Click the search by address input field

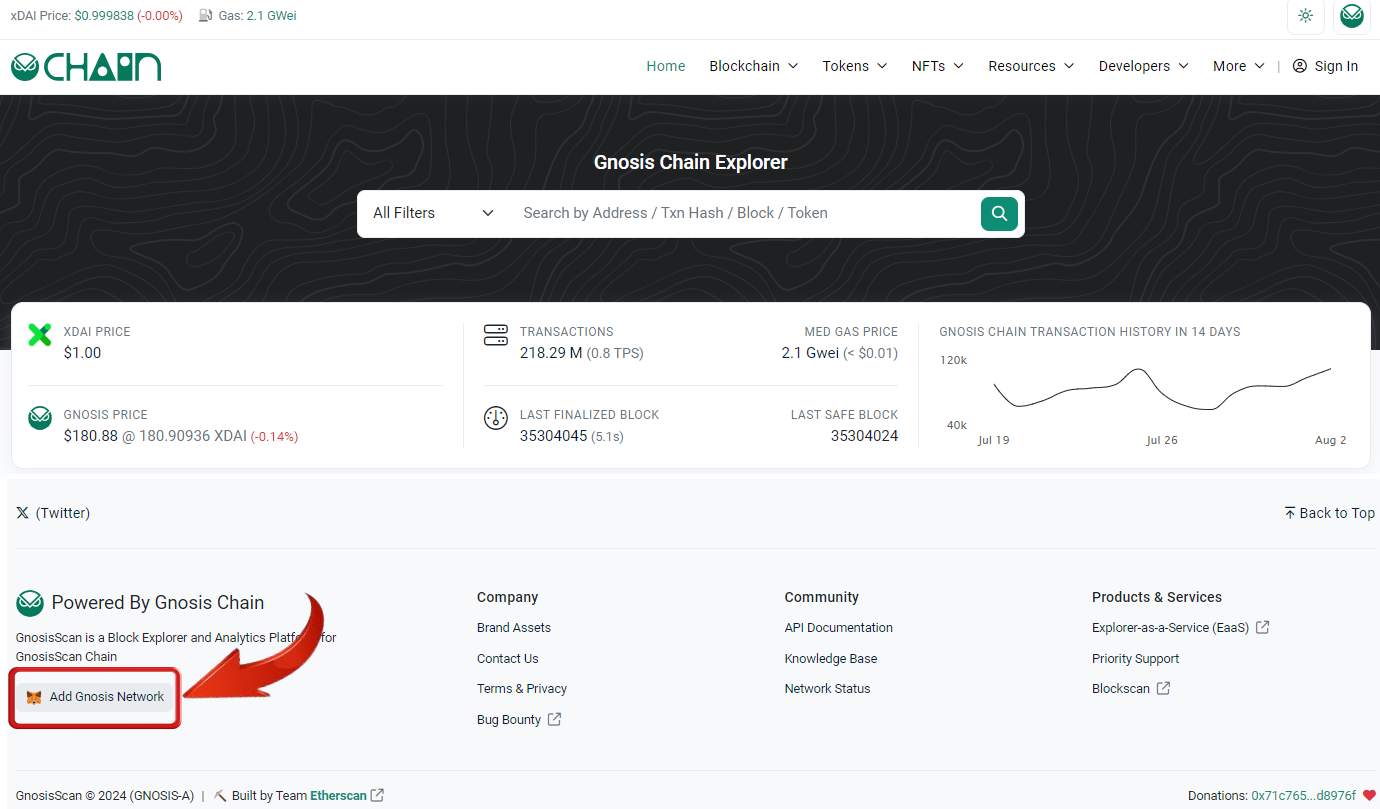pos(745,213)
